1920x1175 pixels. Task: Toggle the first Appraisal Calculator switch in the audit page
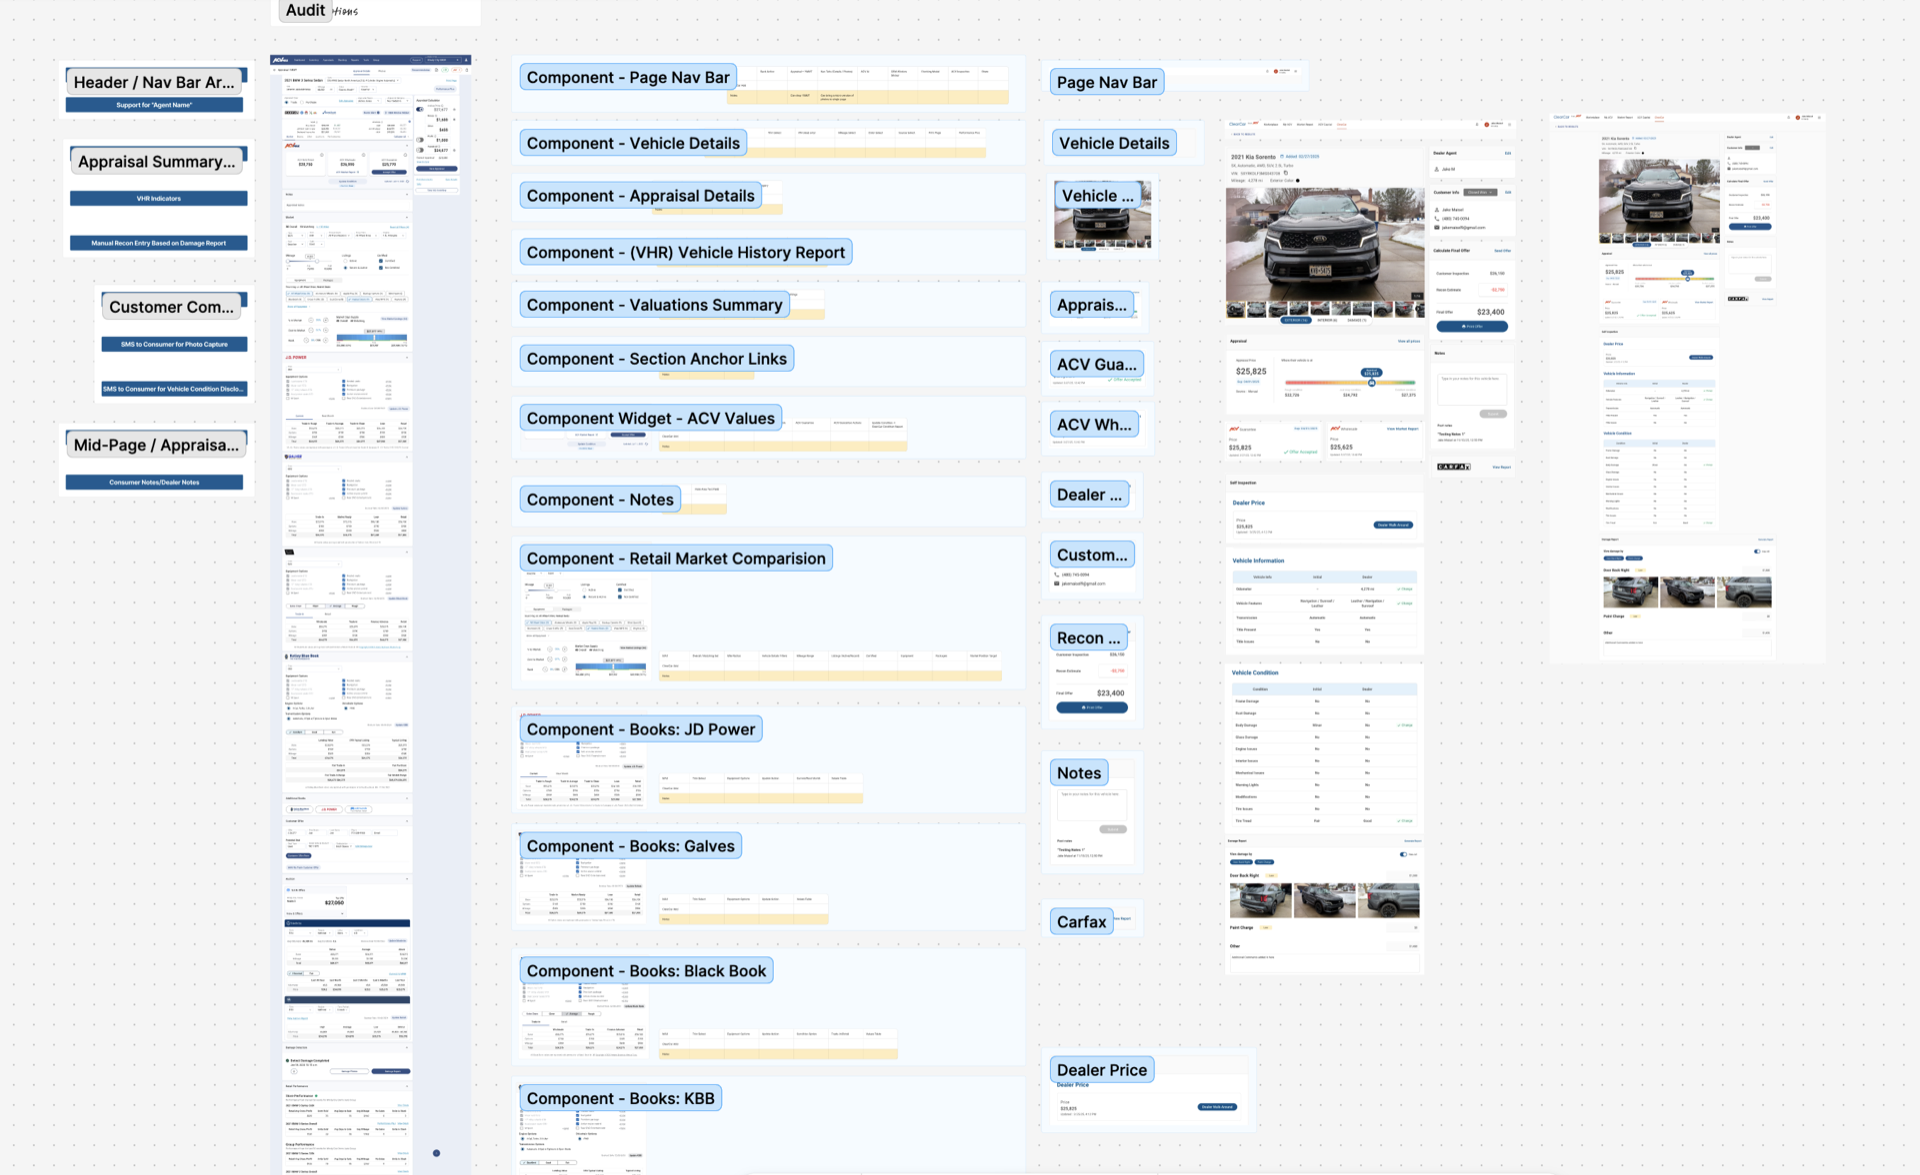[x=420, y=109]
